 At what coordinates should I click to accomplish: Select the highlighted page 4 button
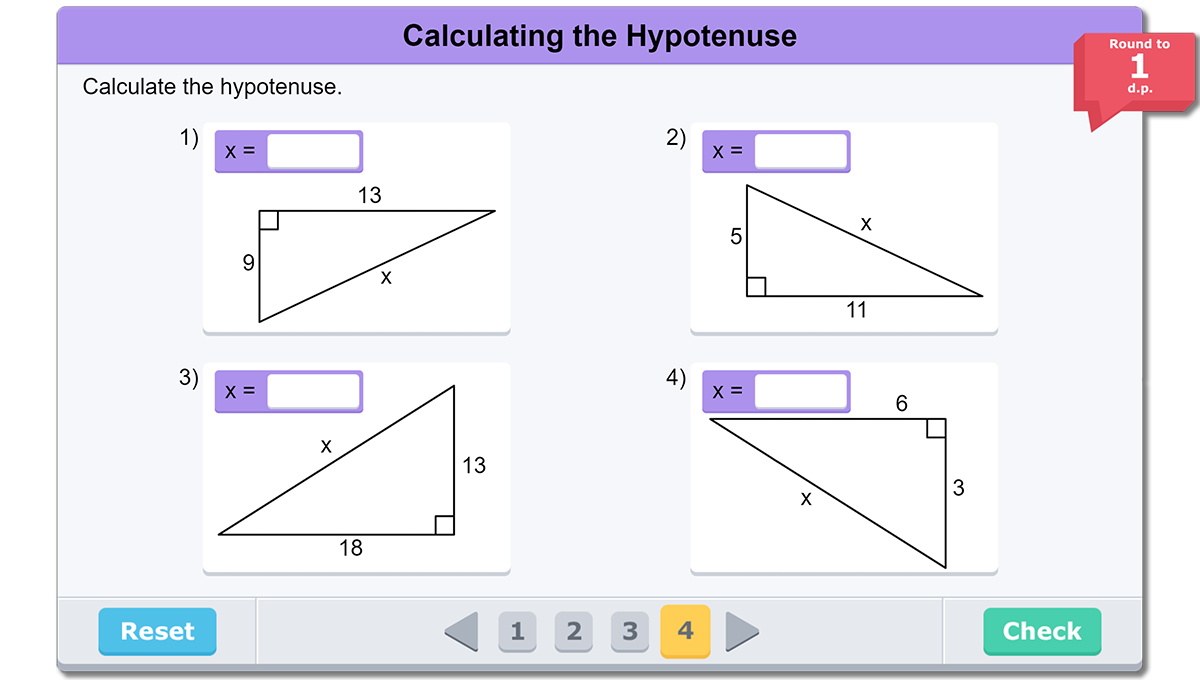pos(685,631)
